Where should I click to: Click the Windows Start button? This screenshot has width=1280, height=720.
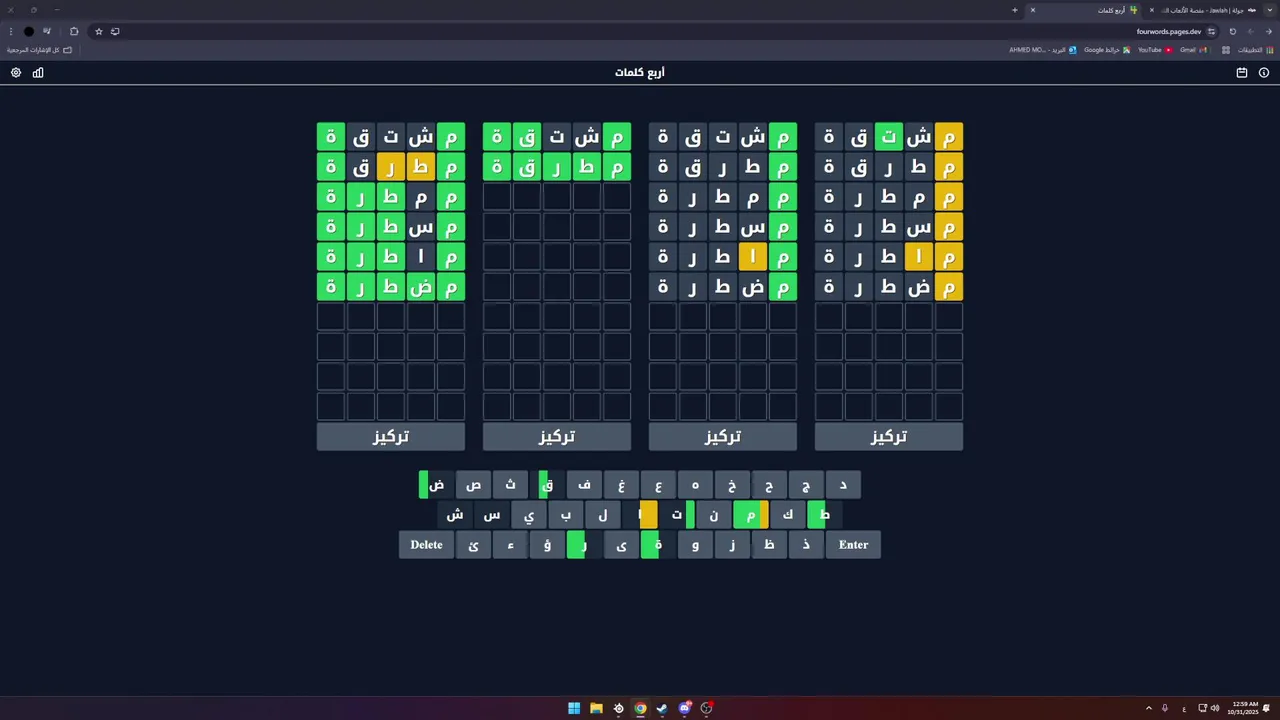point(574,708)
